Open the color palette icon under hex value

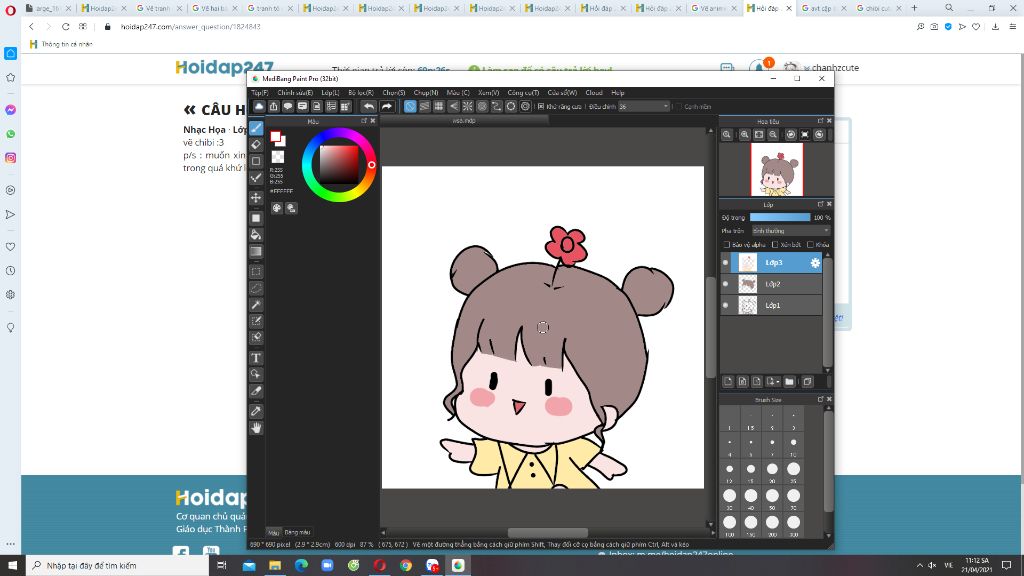[x=277, y=208]
